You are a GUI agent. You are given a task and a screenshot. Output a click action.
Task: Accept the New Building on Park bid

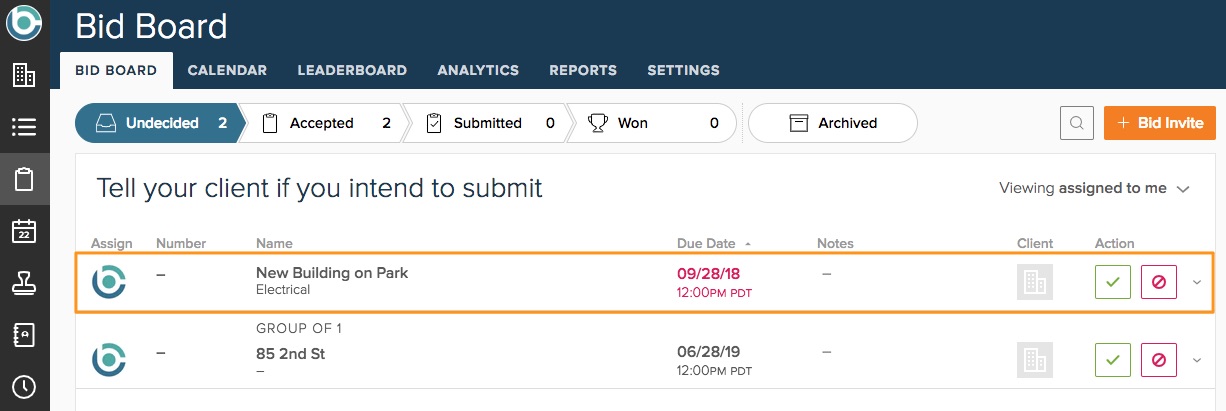[x=1112, y=282]
